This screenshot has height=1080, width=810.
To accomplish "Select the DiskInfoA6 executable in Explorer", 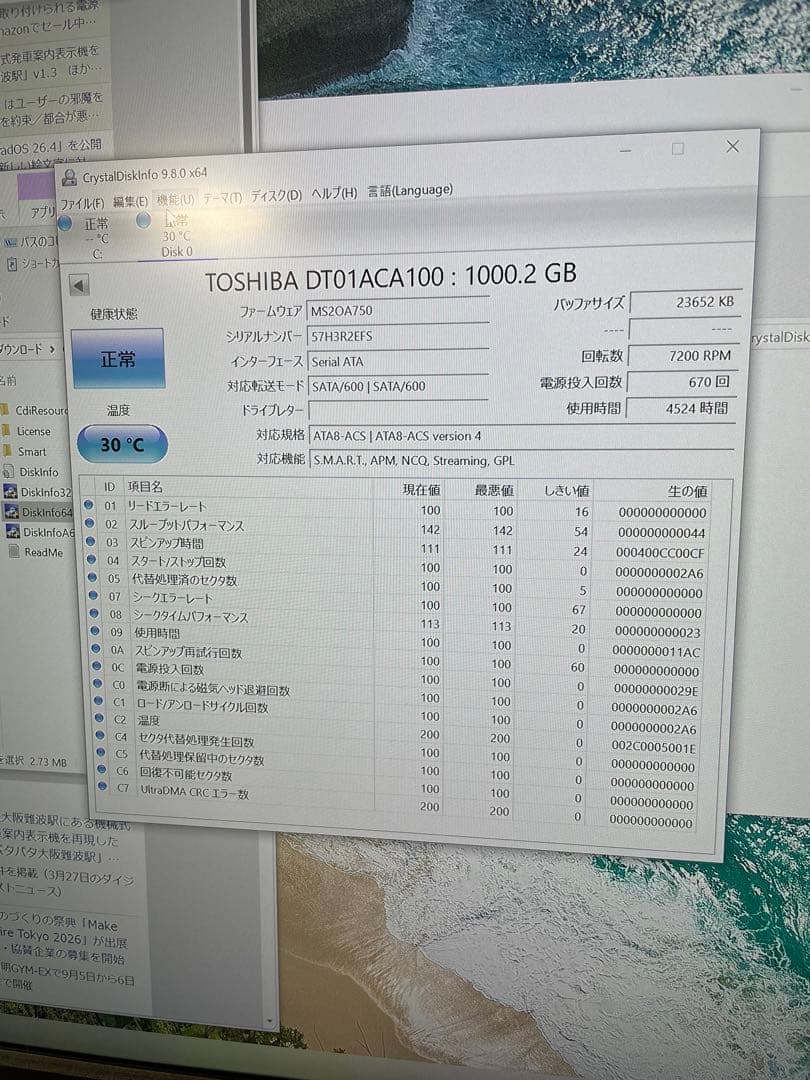I will coord(41,532).
